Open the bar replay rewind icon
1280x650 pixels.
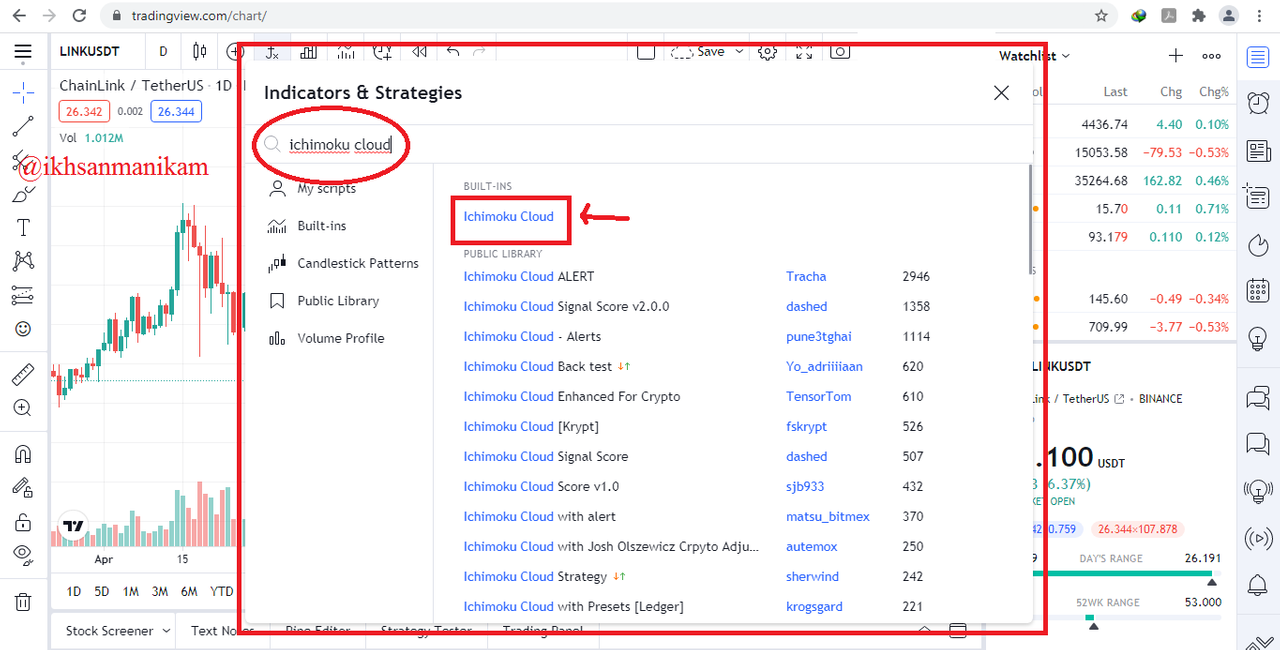coord(420,51)
